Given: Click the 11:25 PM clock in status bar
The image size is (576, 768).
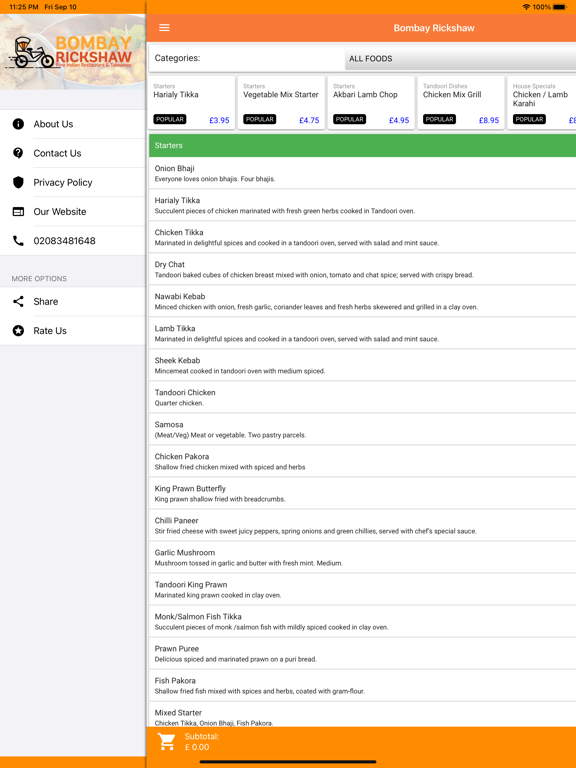Looking at the screenshot, I should click(x=24, y=7).
